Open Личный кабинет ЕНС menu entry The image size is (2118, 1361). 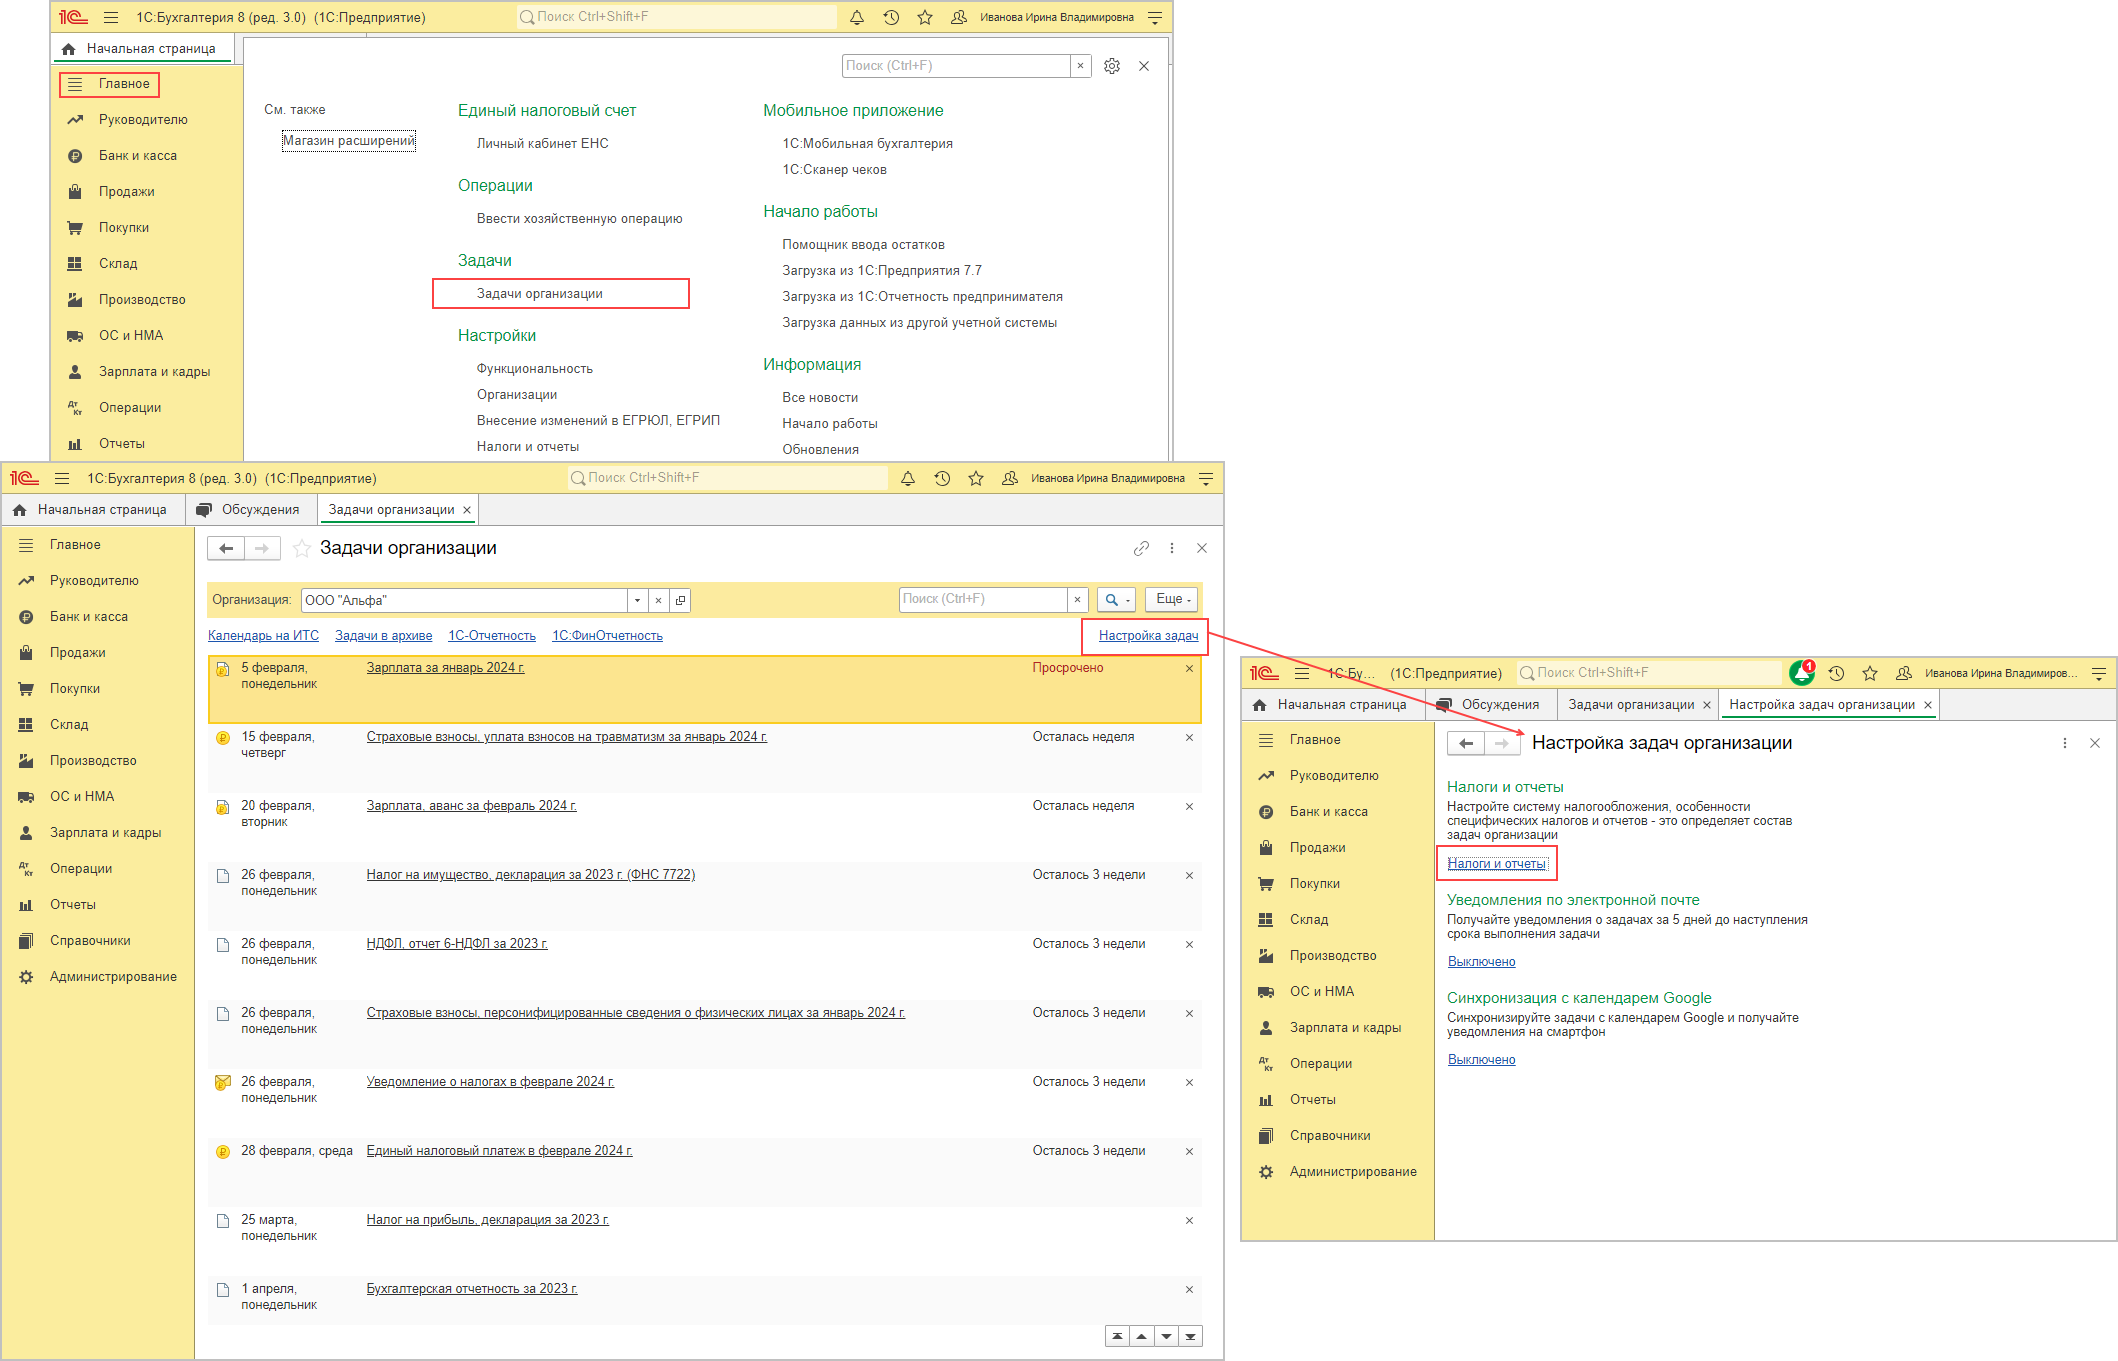click(543, 144)
